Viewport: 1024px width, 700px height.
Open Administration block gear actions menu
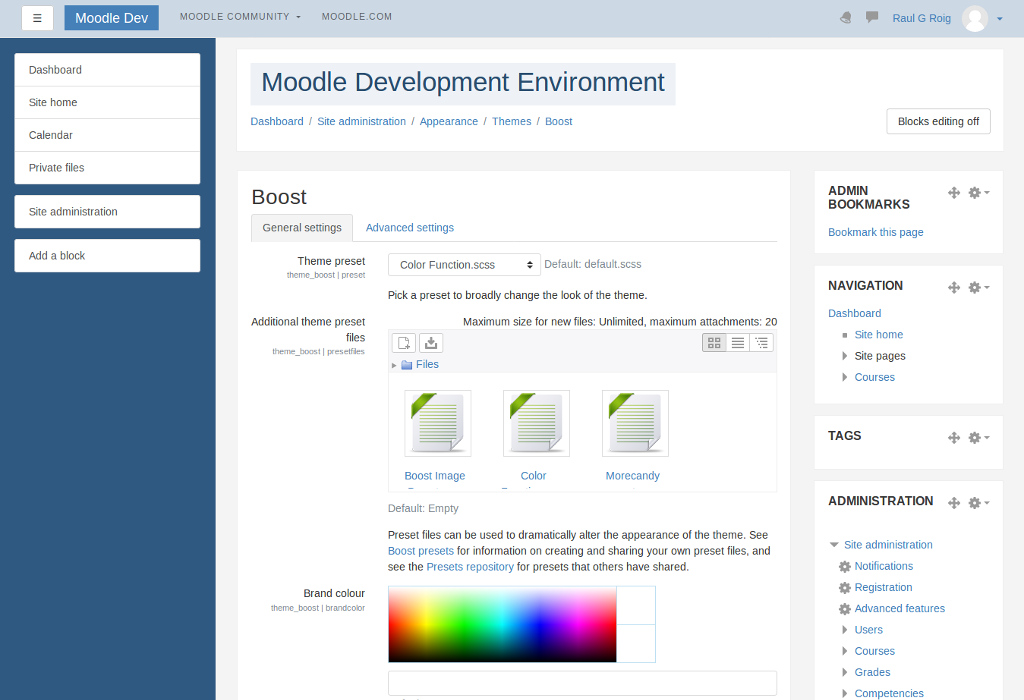tap(978, 503)
